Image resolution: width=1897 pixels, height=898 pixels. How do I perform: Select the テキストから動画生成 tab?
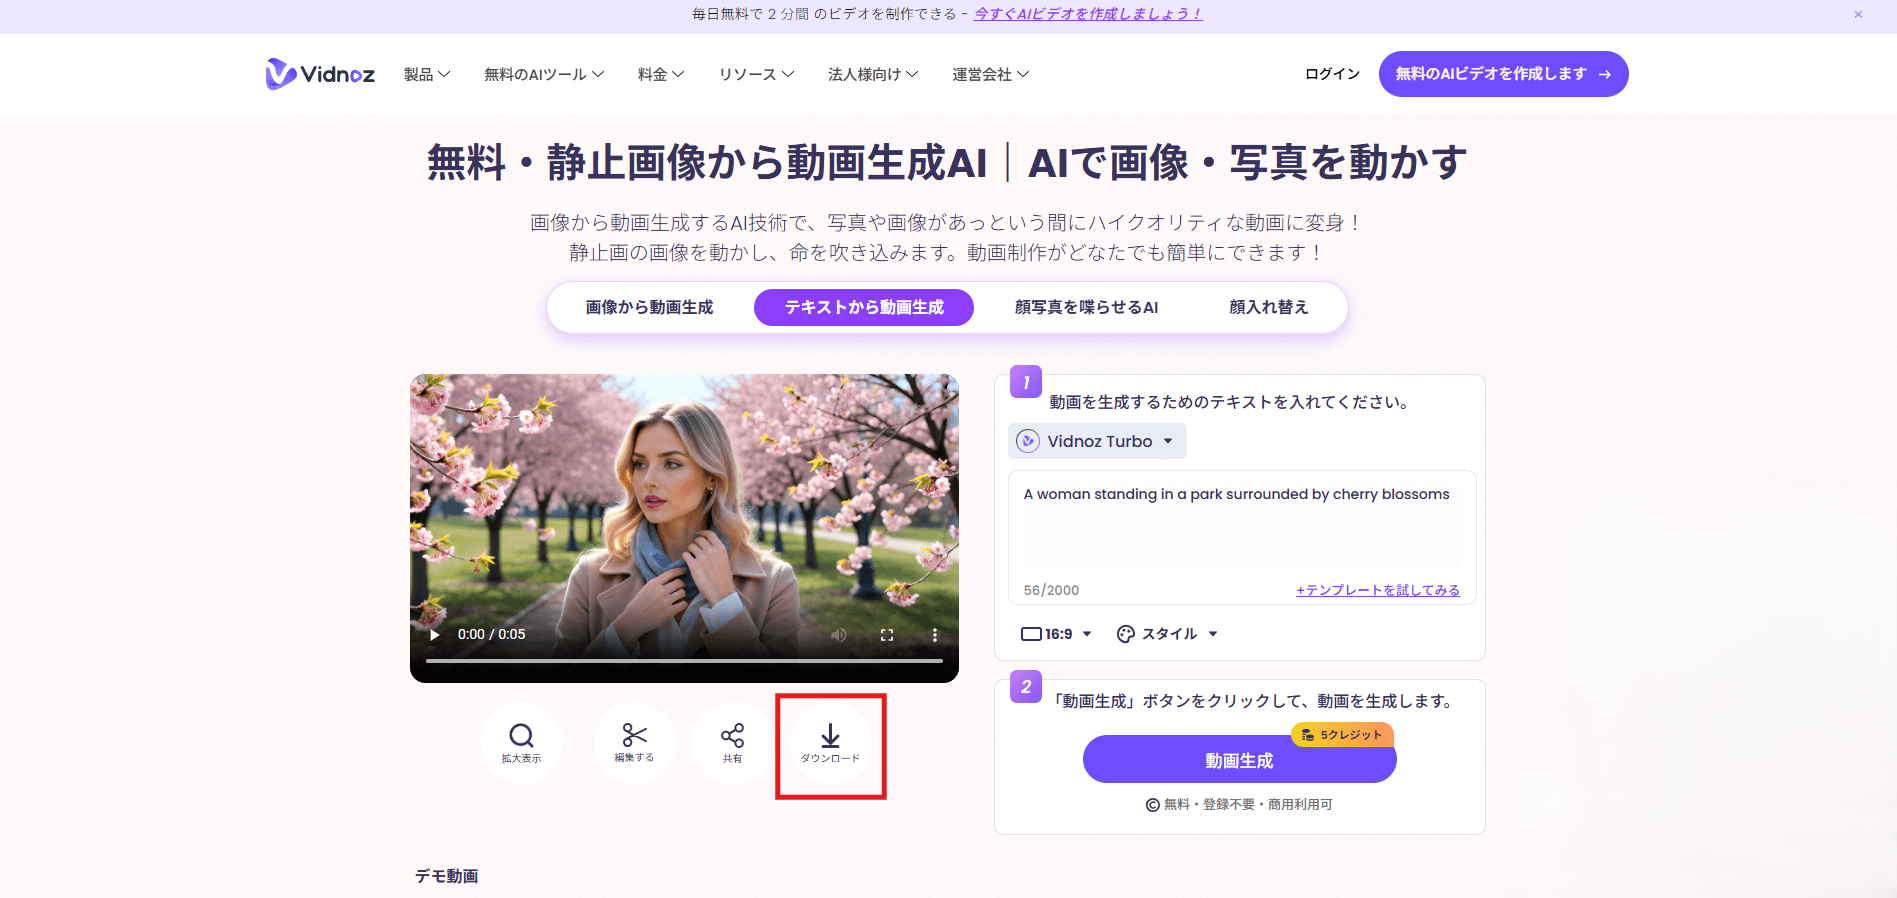864,307
